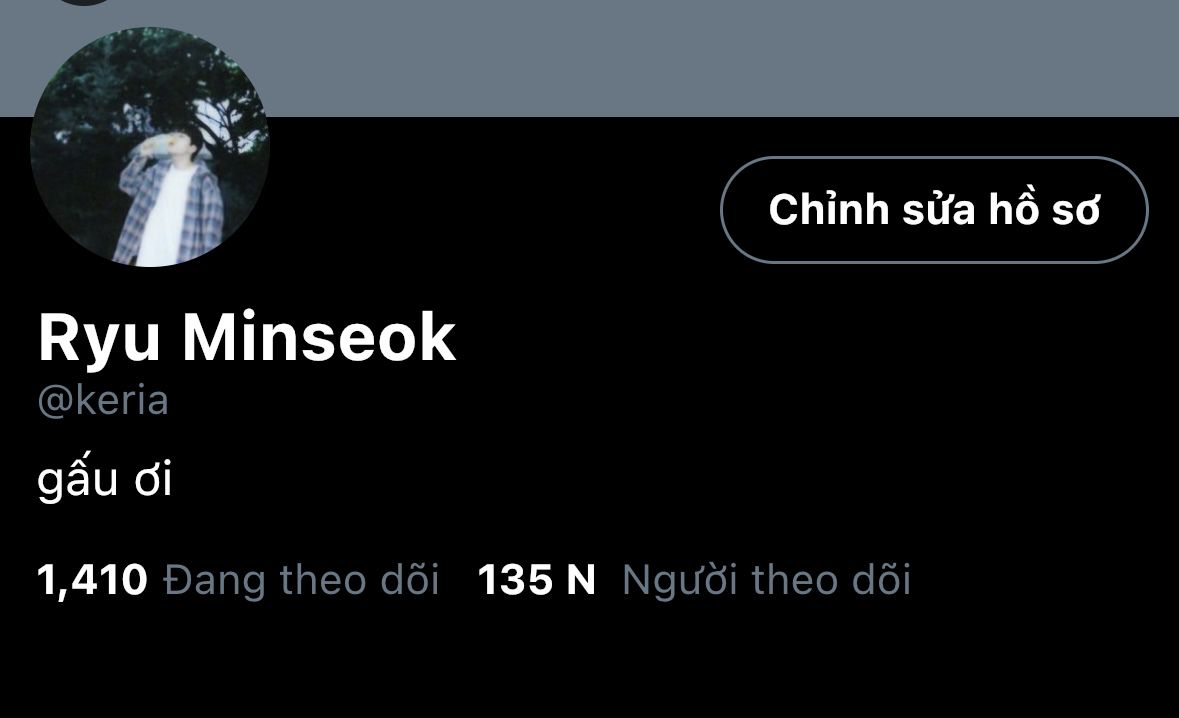Click the Người theo dõi label
The width and height of the screenshot is (1179, 718).
pyautogui.click(x=766, y=580)
